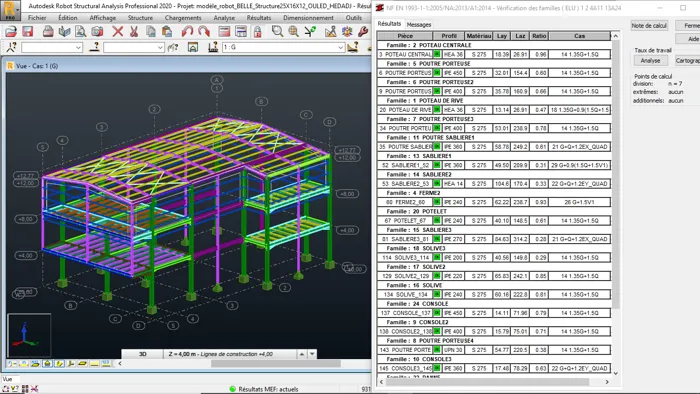Click the Open project folder icon

pos(11,31)
